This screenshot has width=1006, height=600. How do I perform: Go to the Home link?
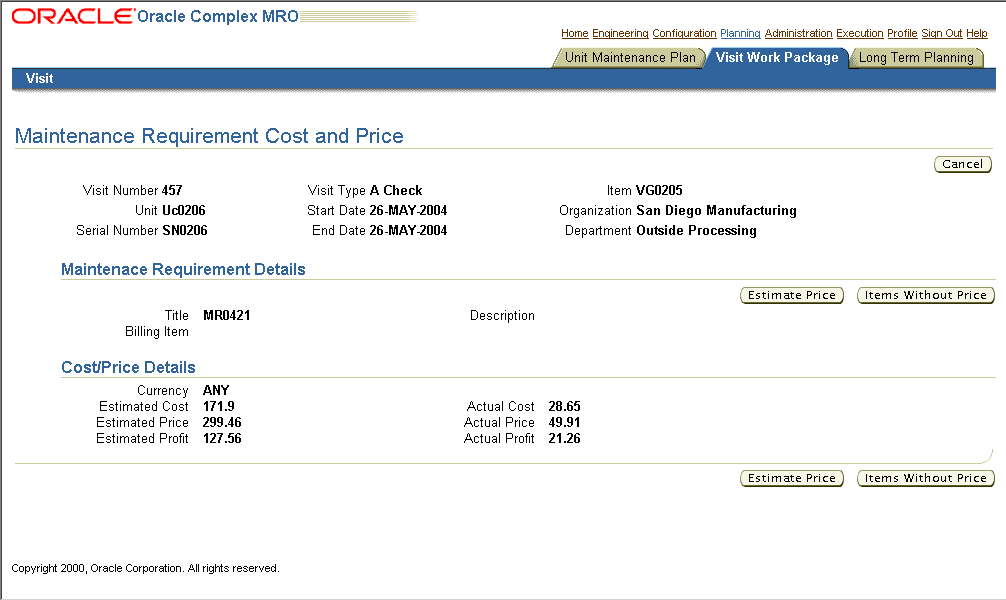pyautogui.click(x=574, y=34)
